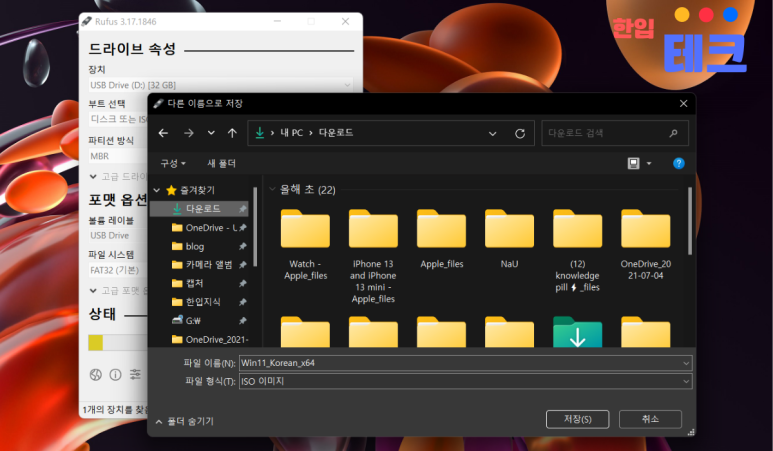Viewport: 773px width, 451px height.
Task: Collapse the 즐겨찾기 tree section
Action: (x=157, y=190)
